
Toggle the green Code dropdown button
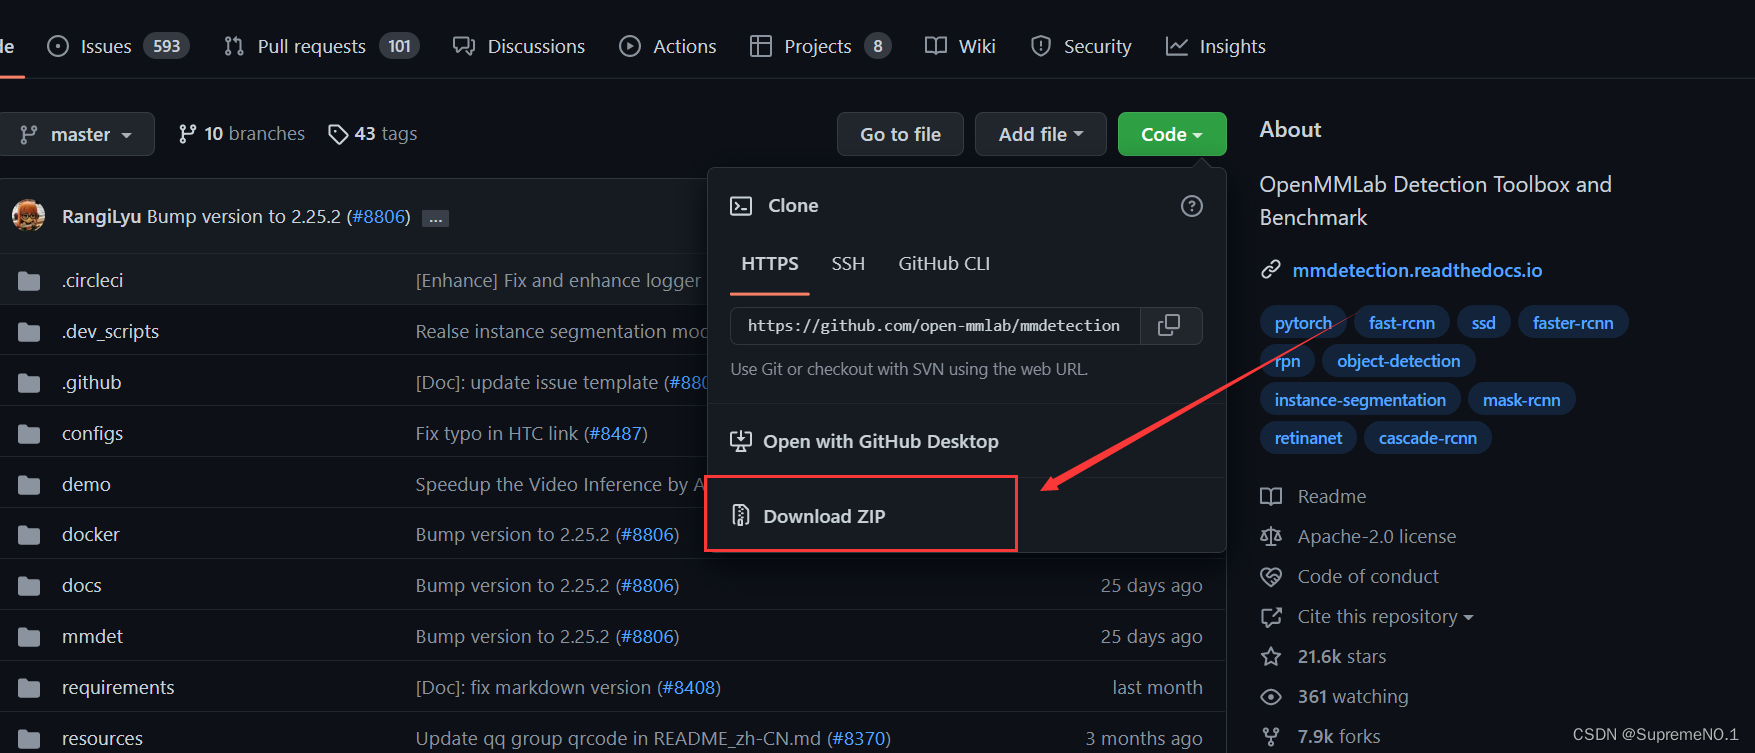(x=1172, y=134)
